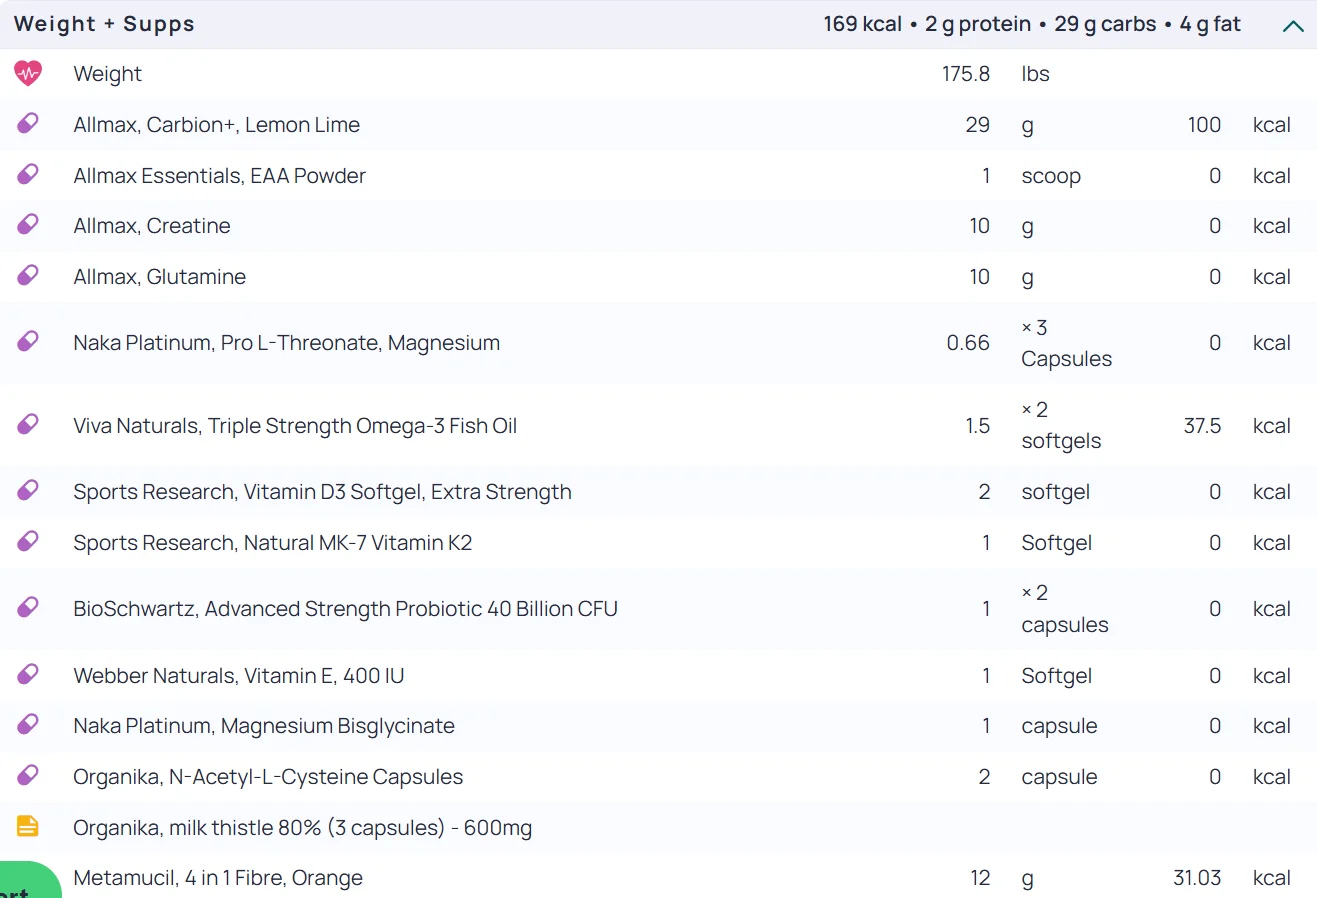The width and height of the screenshot is (1317, 898).
Task: Open Sports Research Natural MK-7 Vitamin K2 entry
Action: [272, 543]
